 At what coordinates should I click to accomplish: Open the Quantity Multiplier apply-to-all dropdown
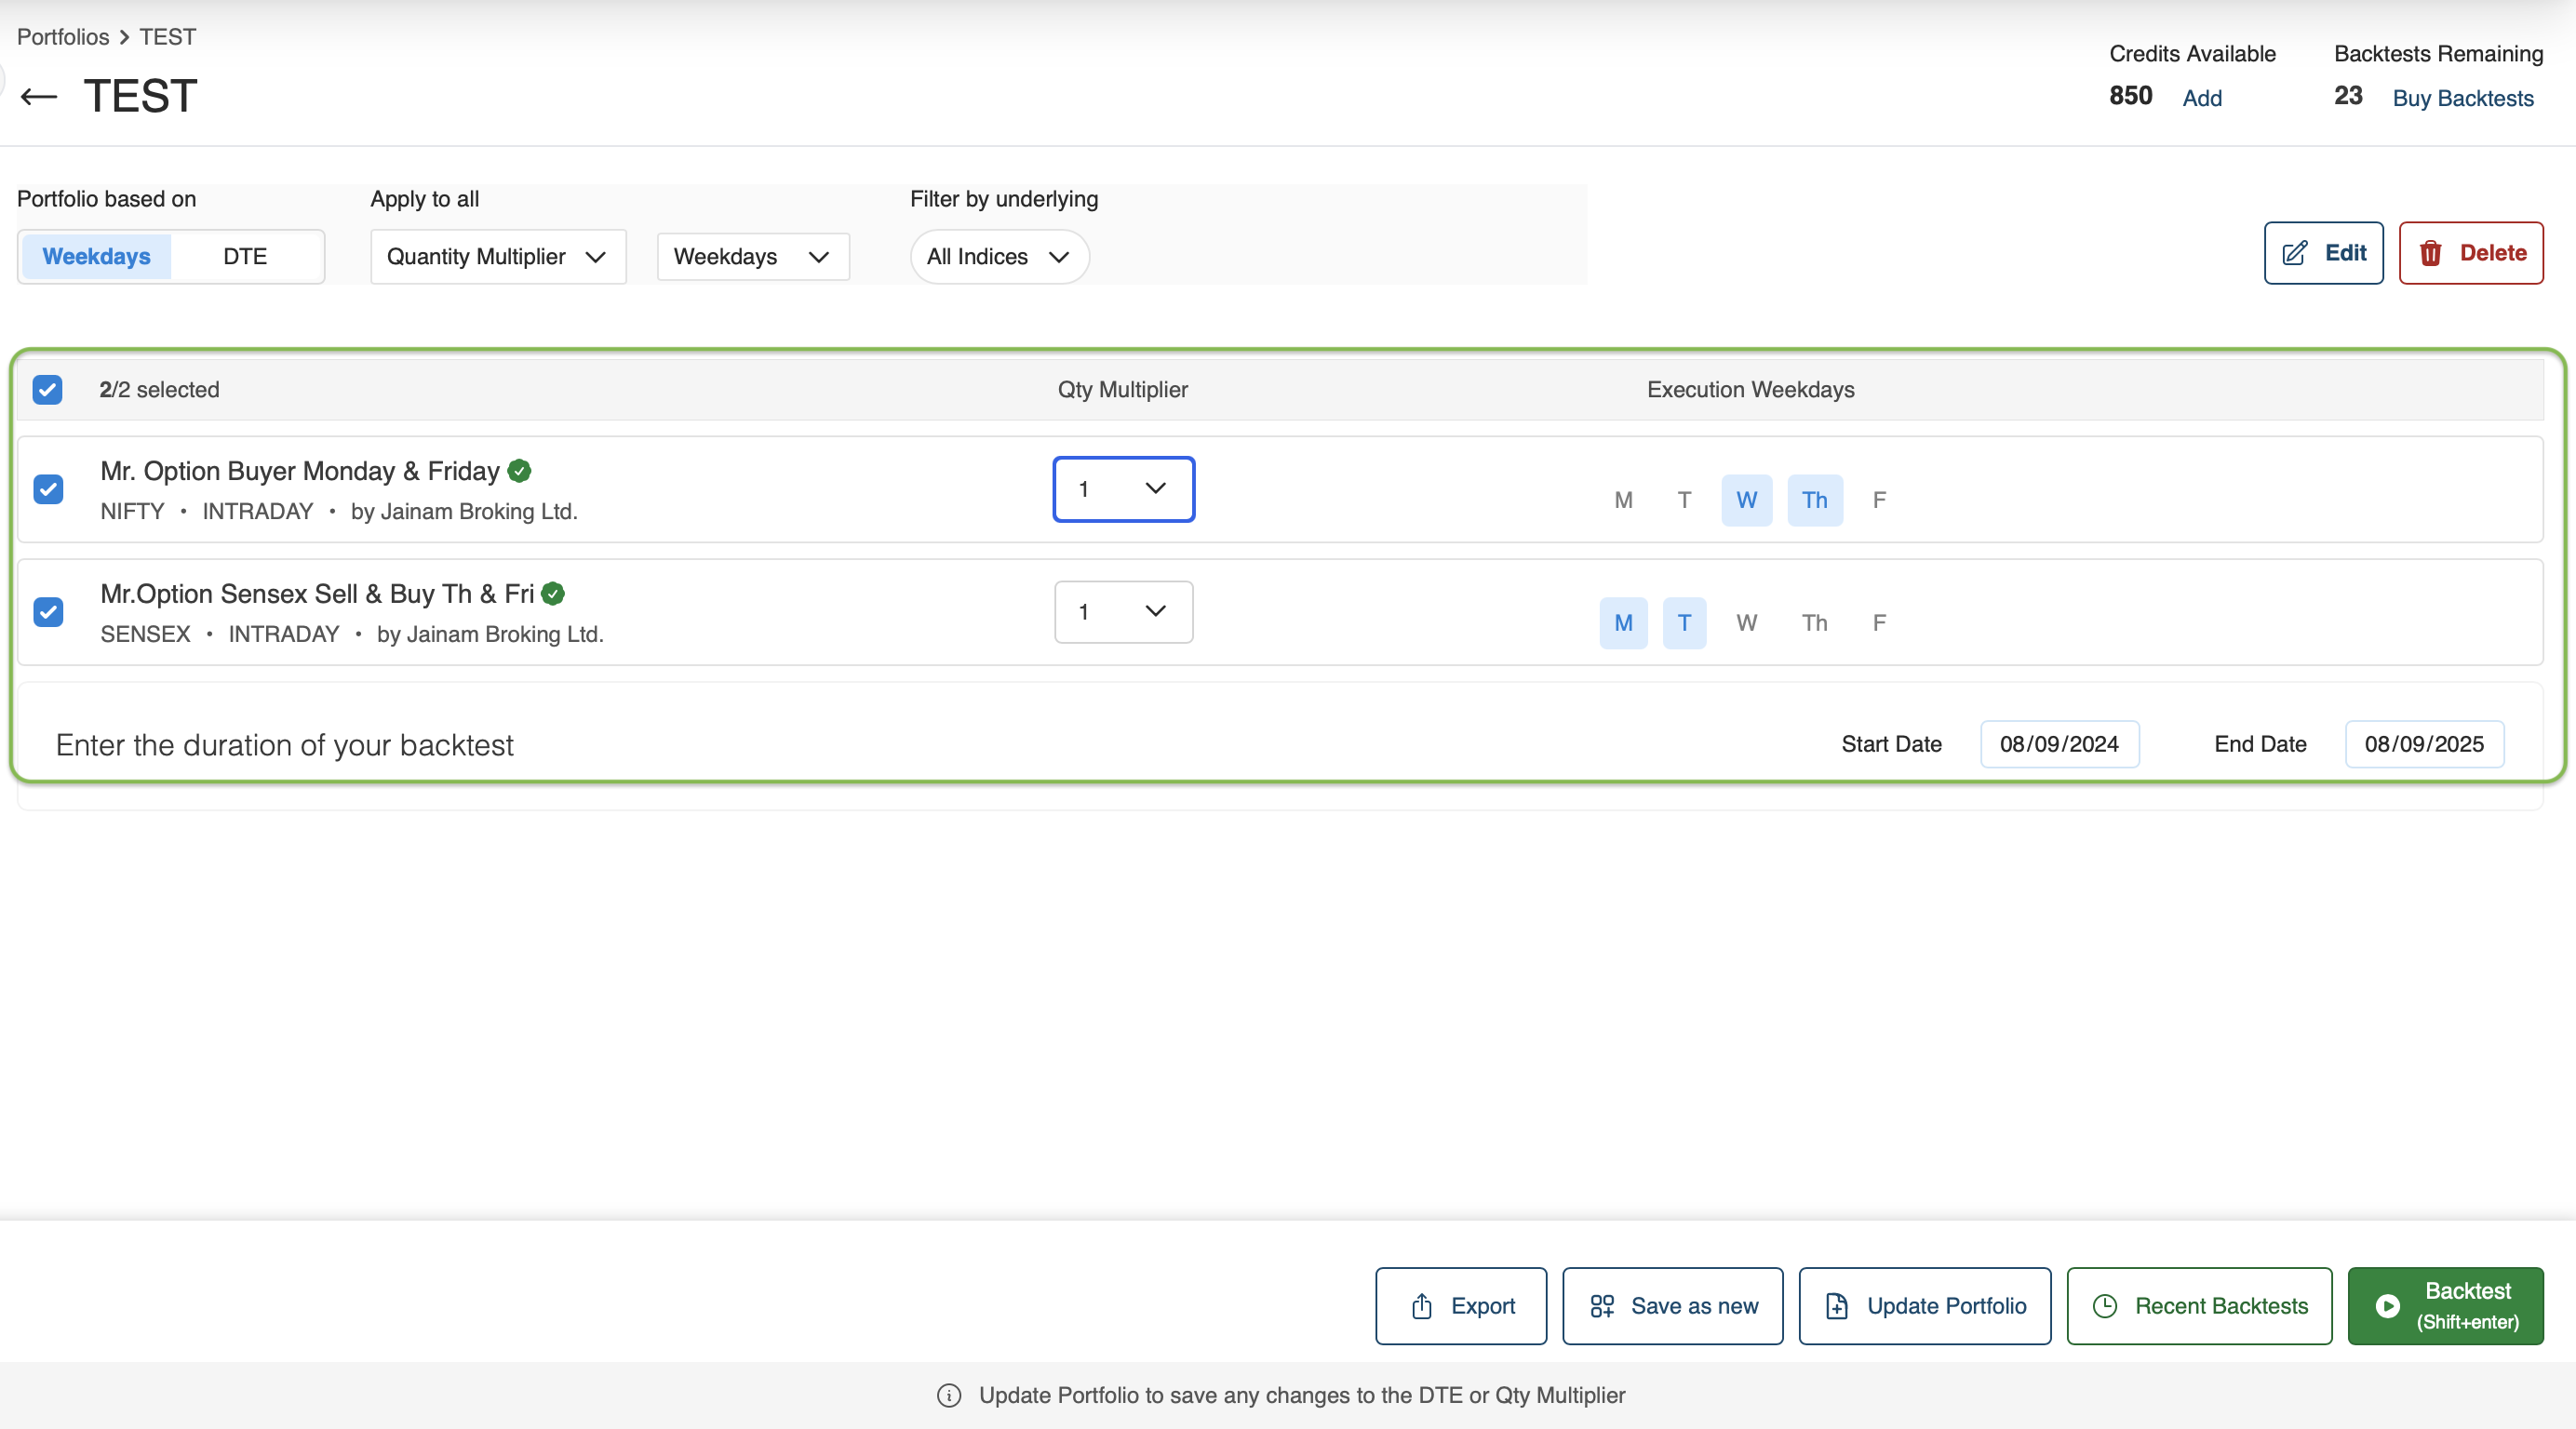click(x=498, y=257)
